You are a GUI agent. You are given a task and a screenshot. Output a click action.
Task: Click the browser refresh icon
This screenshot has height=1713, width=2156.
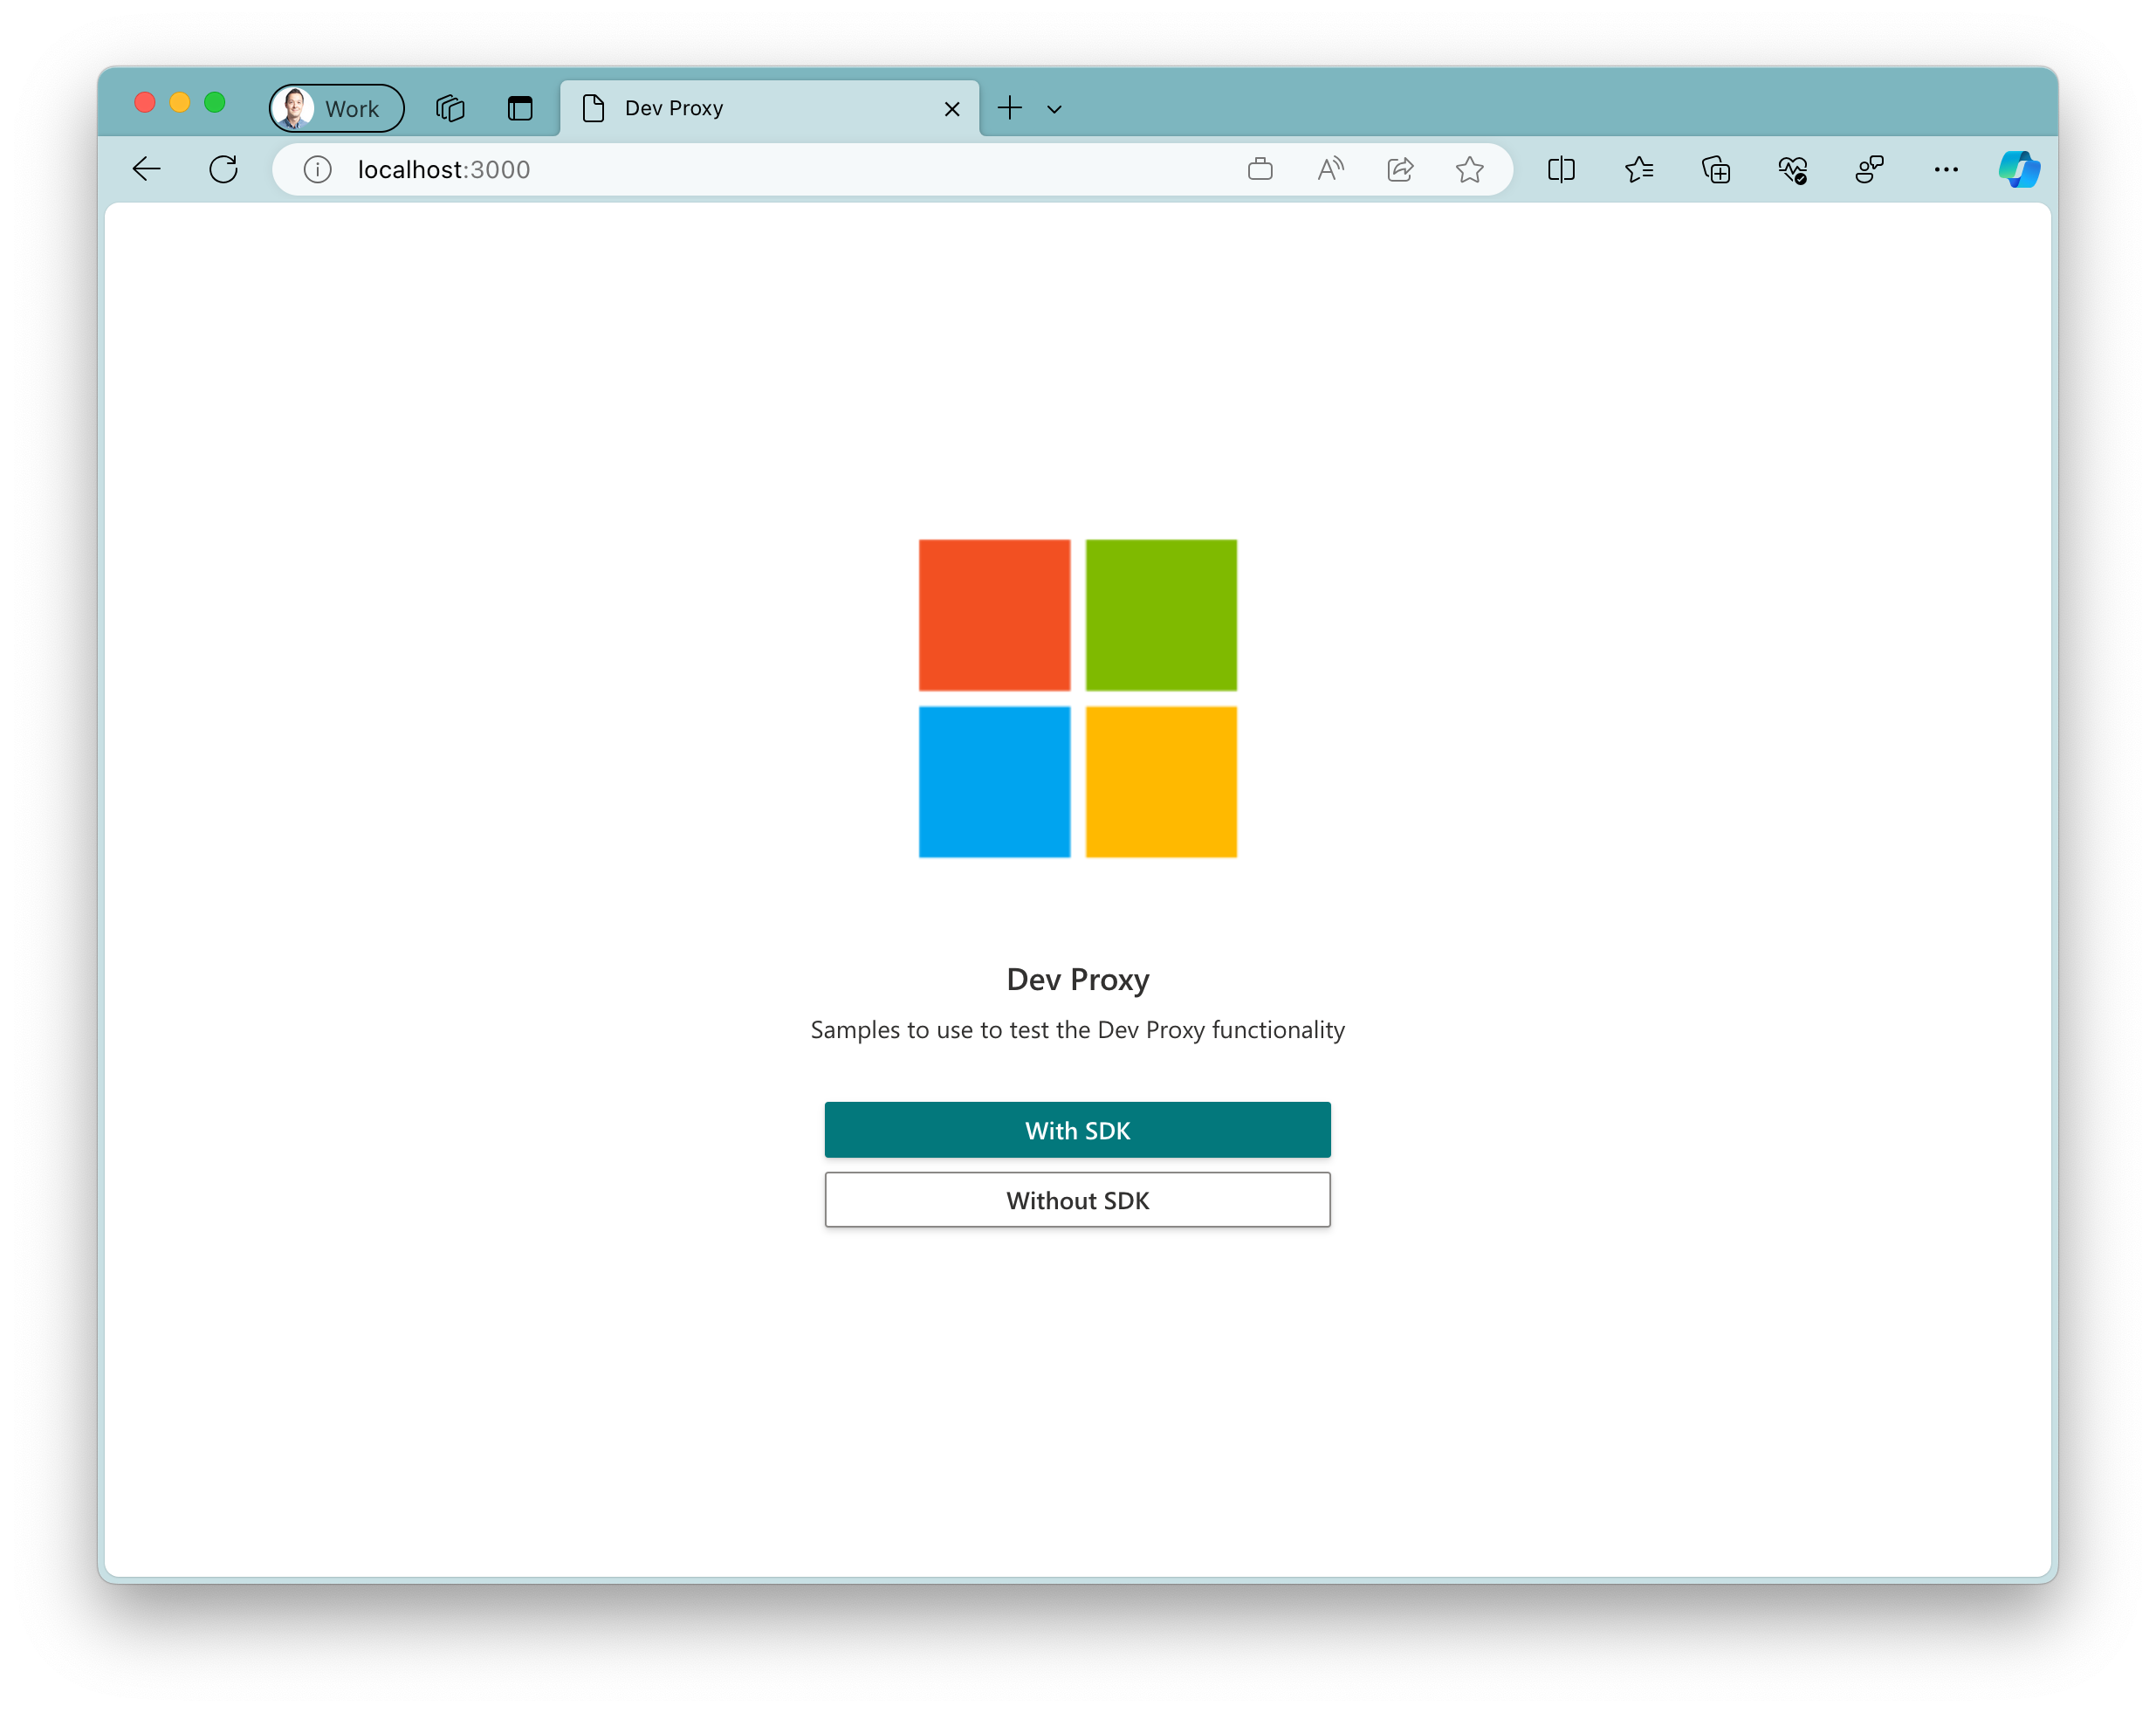(x=224, y=169)
